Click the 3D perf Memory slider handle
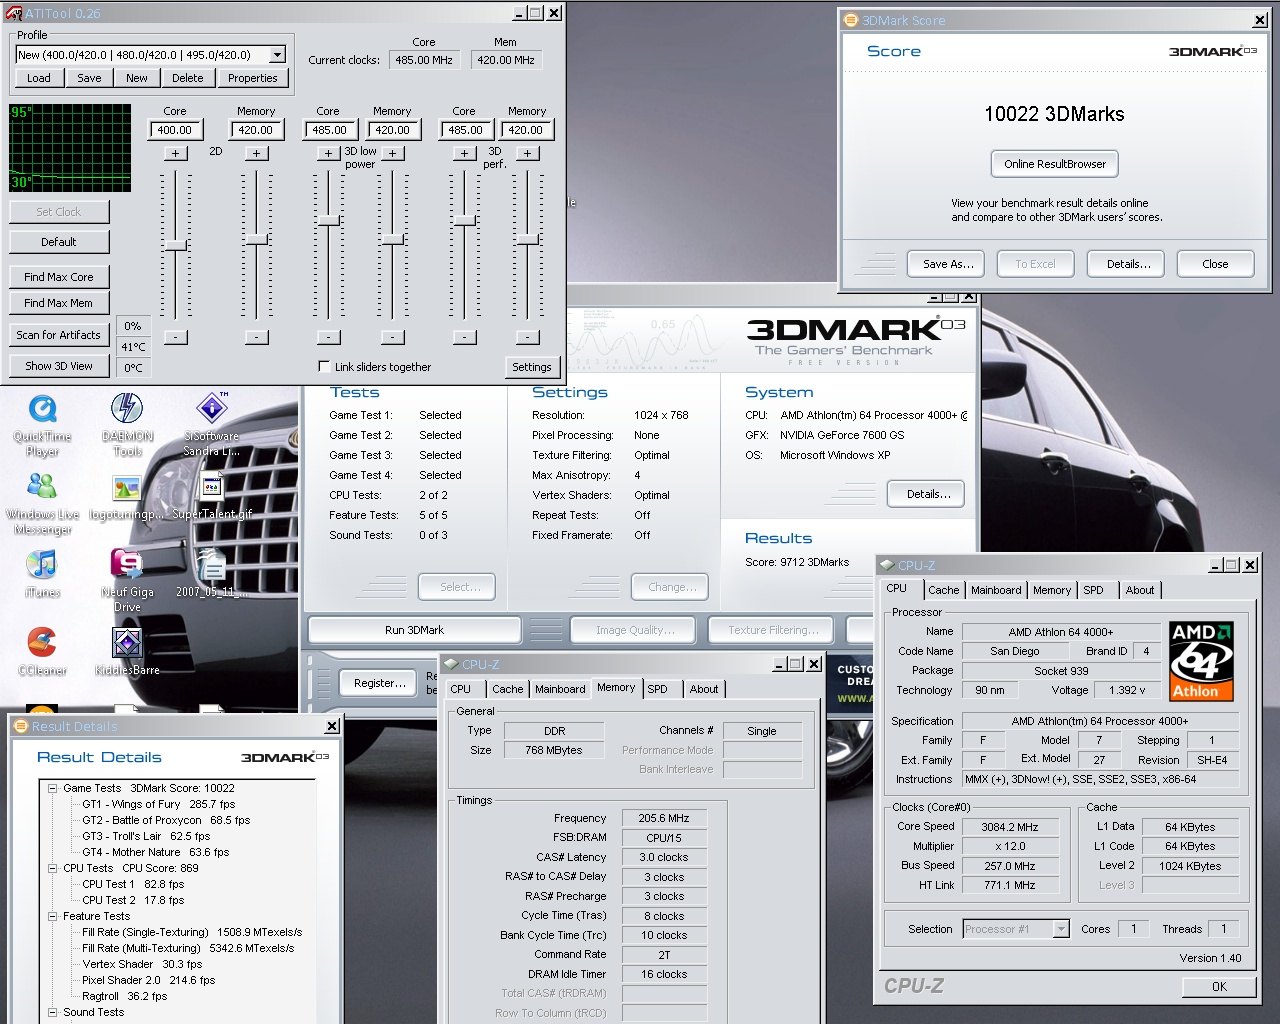Screen dimensions: 1280x1024 (x=528, y=239)
